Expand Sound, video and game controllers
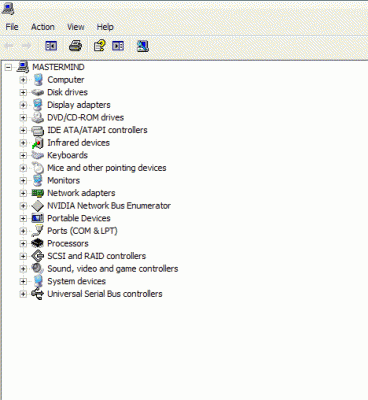The height and width of the screenshot is (400, 368). pos(23,269)
